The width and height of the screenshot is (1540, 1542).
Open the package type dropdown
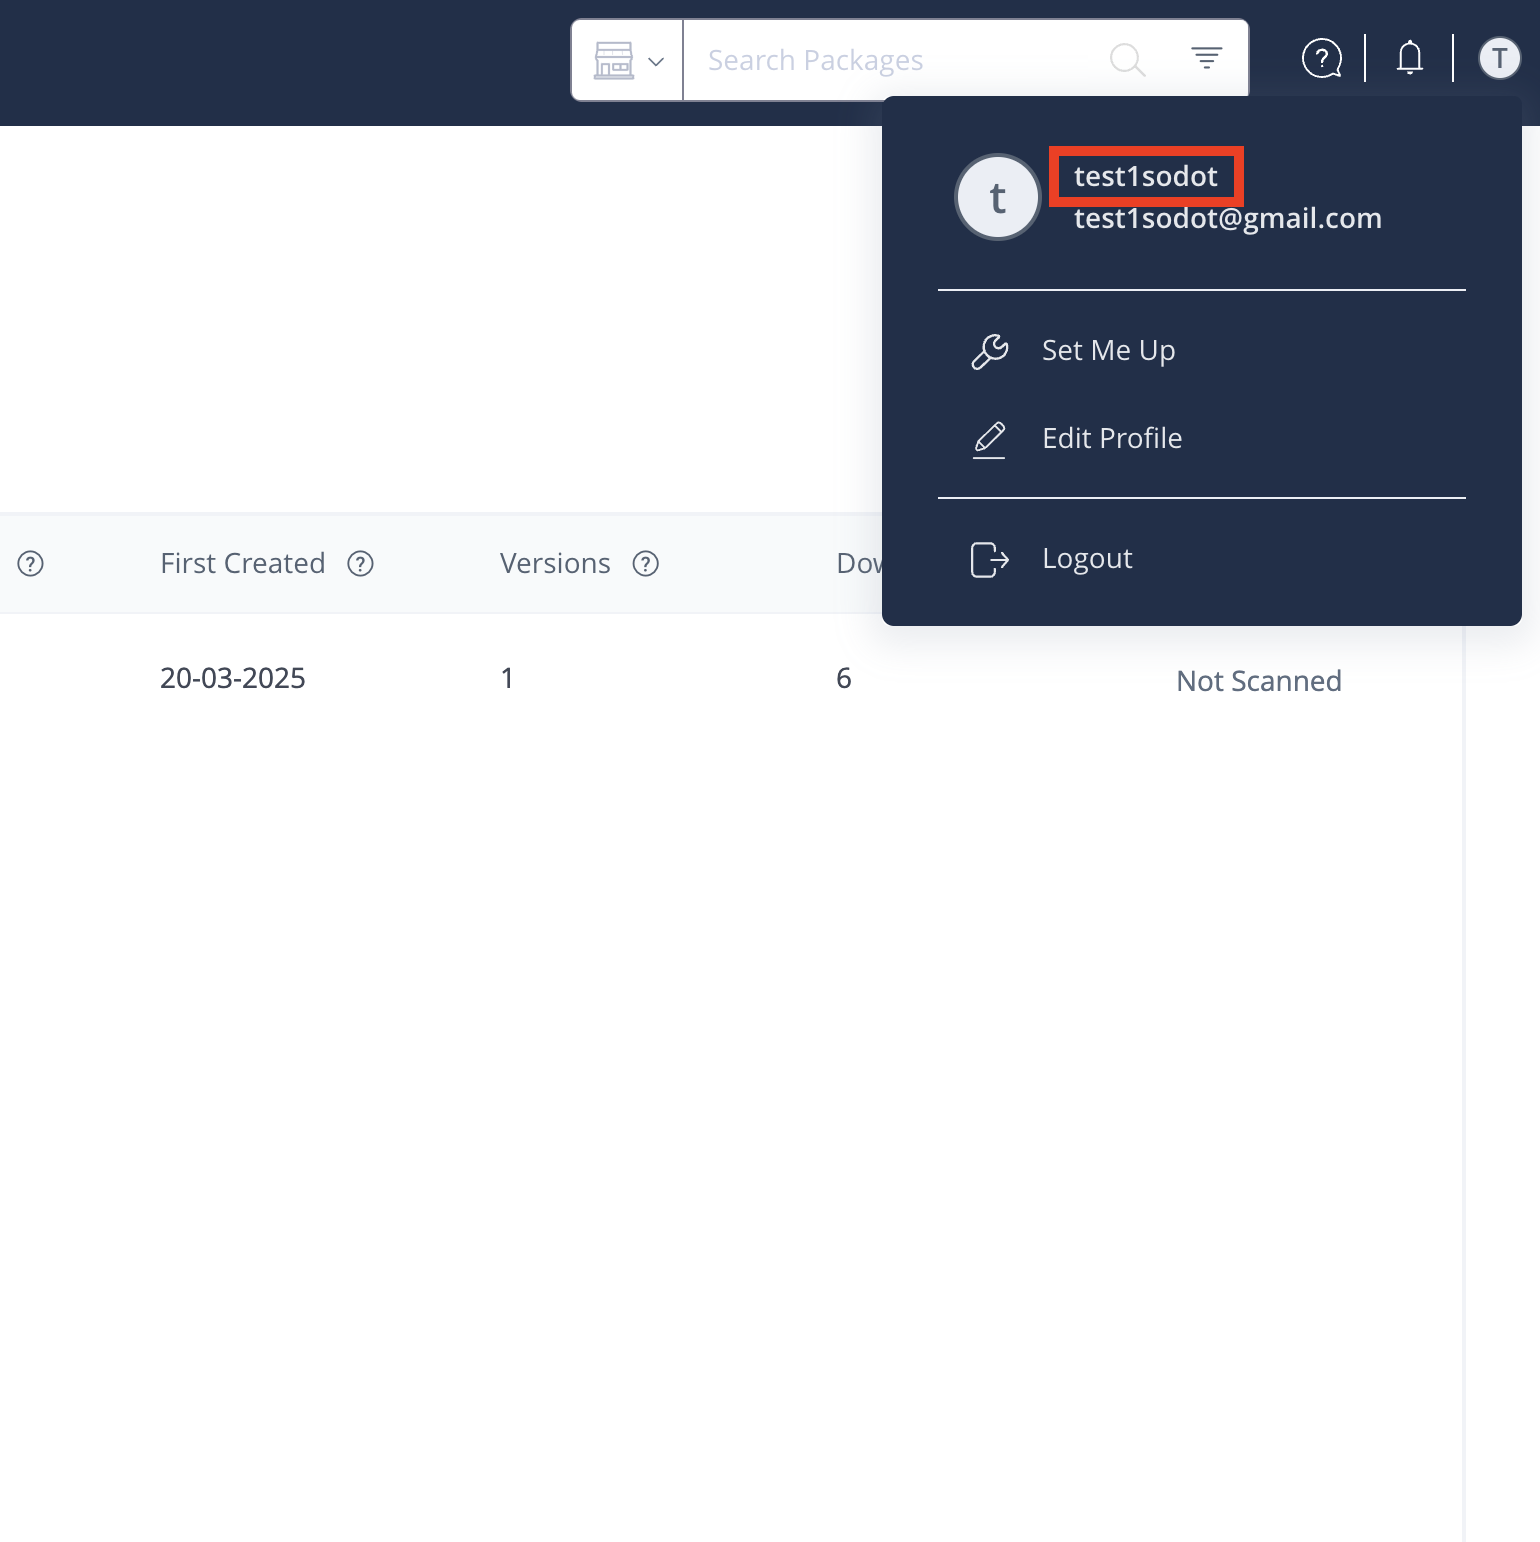[x=627, y=60]
